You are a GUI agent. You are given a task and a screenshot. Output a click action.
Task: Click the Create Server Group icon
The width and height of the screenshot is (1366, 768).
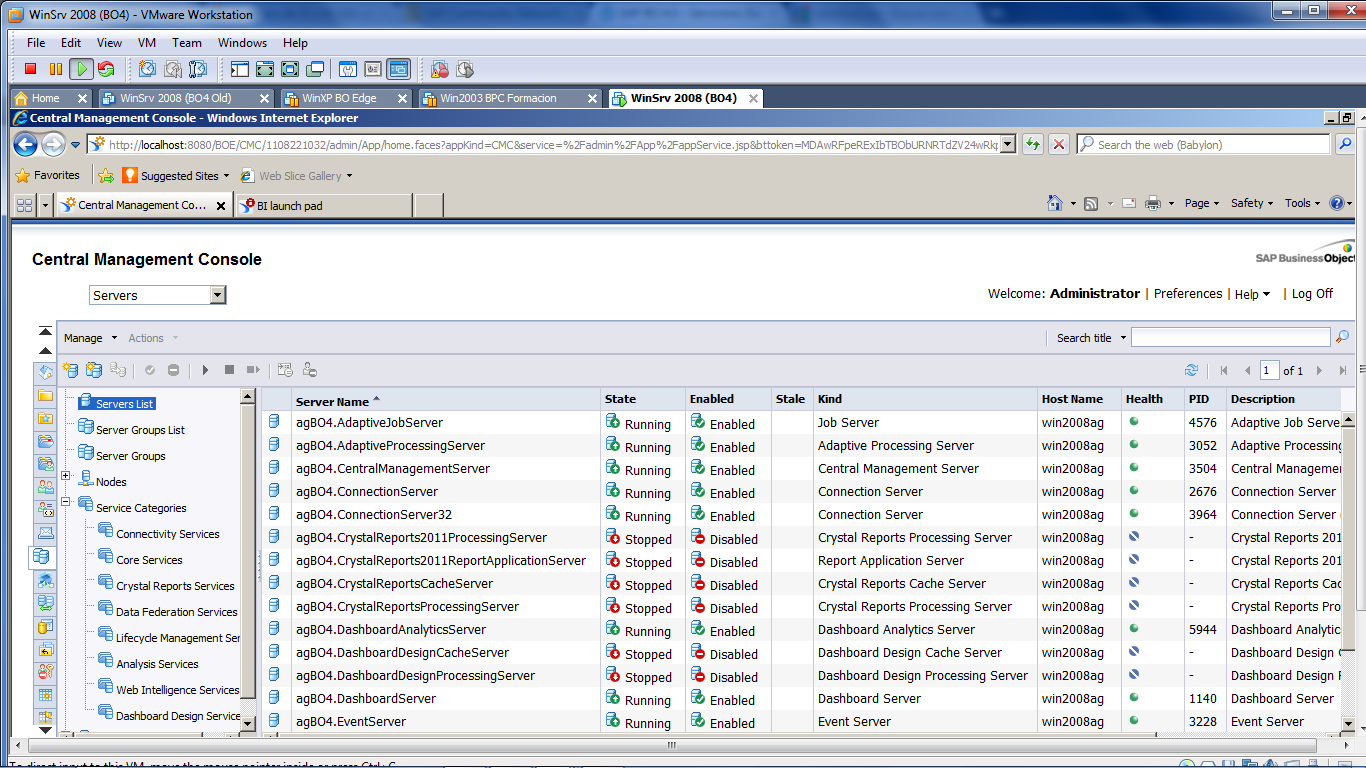(94, 370)
